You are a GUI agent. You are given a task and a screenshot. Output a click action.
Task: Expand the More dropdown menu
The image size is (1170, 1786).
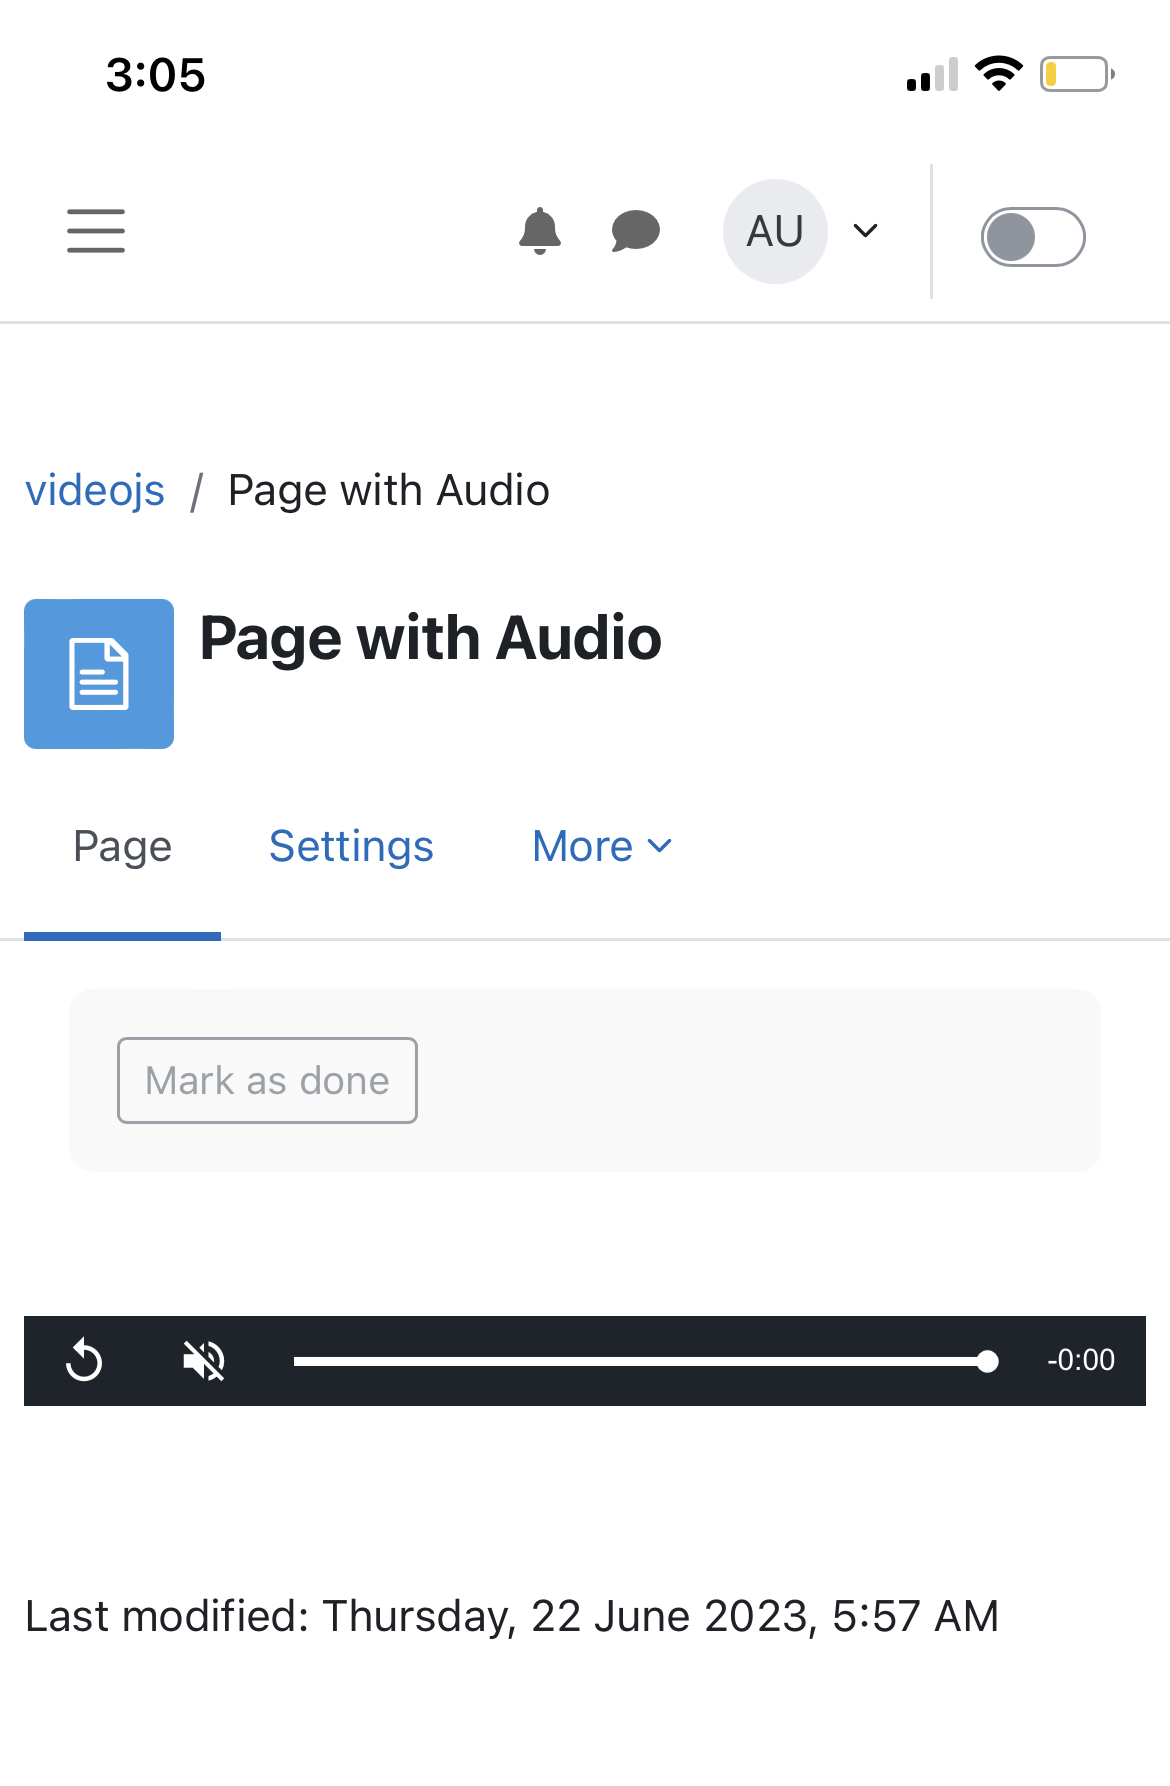pos(602,847)
